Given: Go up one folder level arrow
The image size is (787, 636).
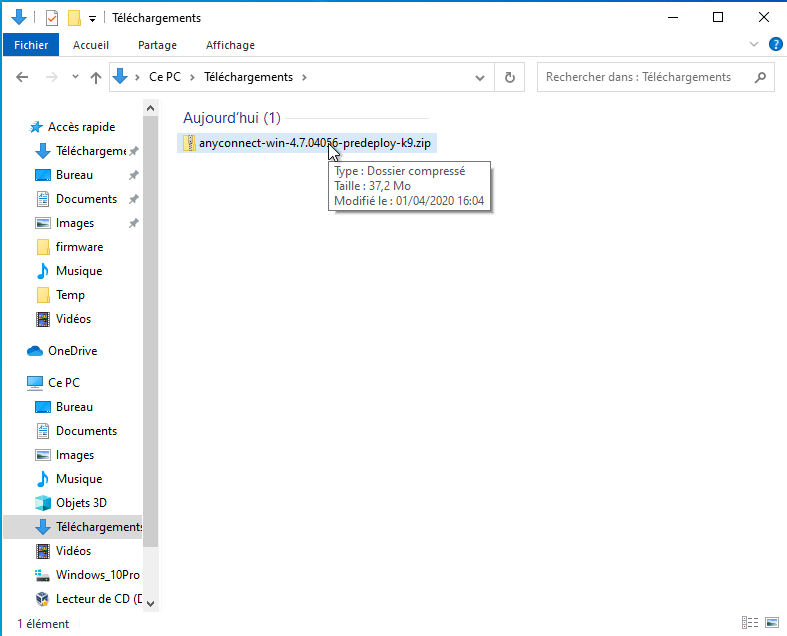Looking at the screenshot, I should point(96,77).
